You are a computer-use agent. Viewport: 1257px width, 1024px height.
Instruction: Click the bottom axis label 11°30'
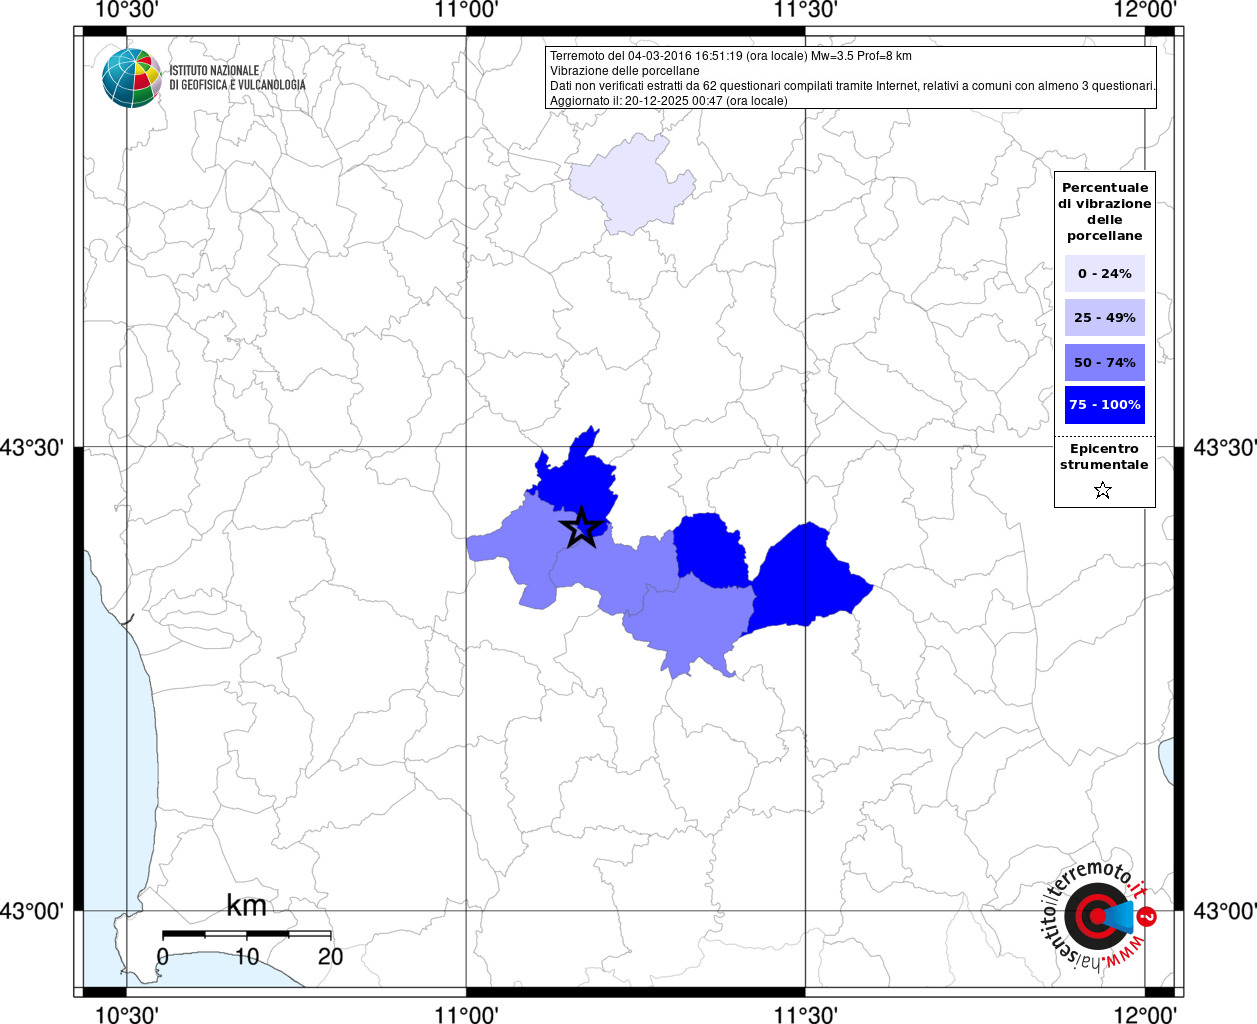point(805,1014)
